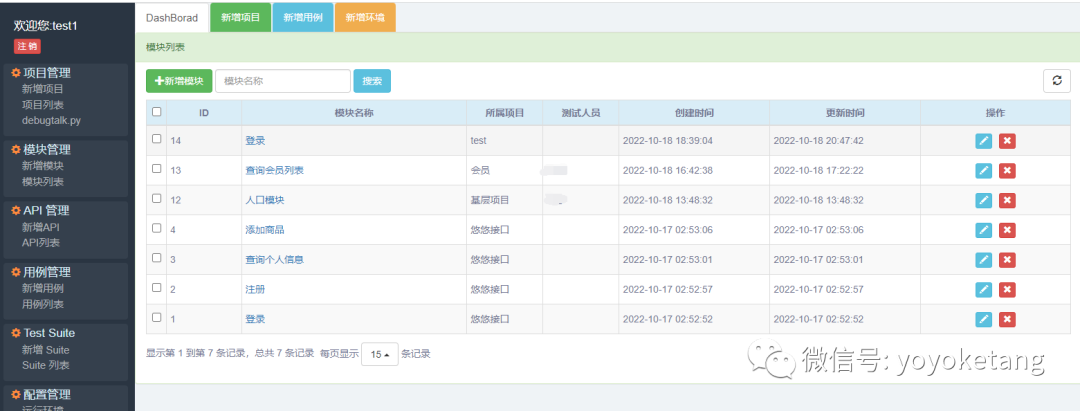Open 新增 Suite in the sidebar

click(x=45, y=350)
